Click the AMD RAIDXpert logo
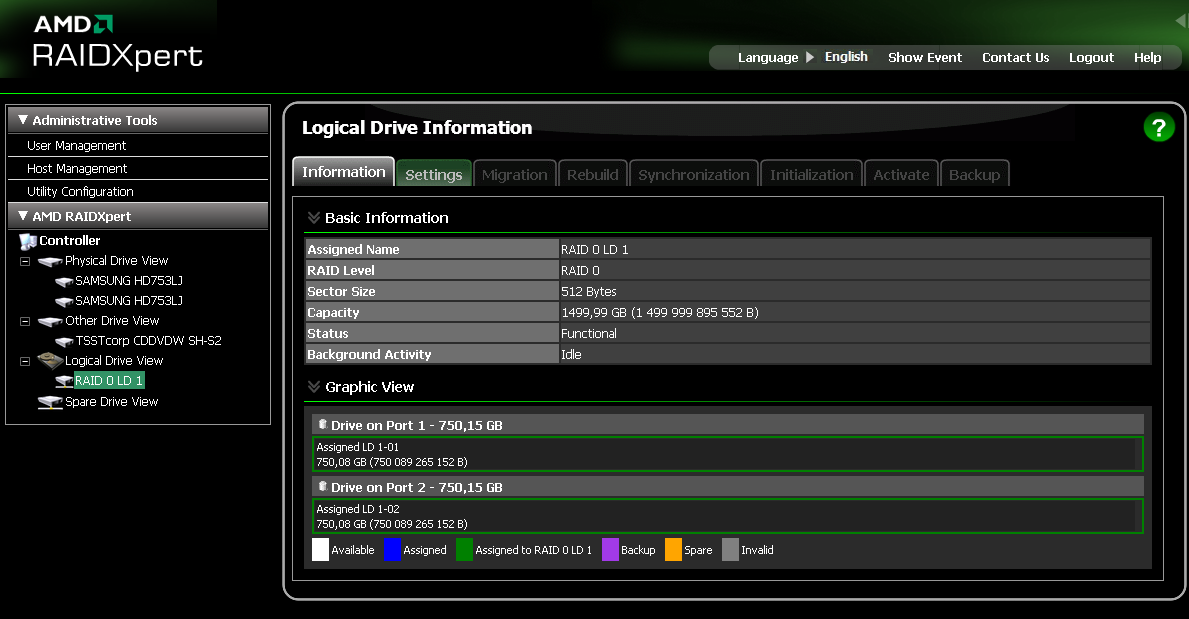 point(118,42)
